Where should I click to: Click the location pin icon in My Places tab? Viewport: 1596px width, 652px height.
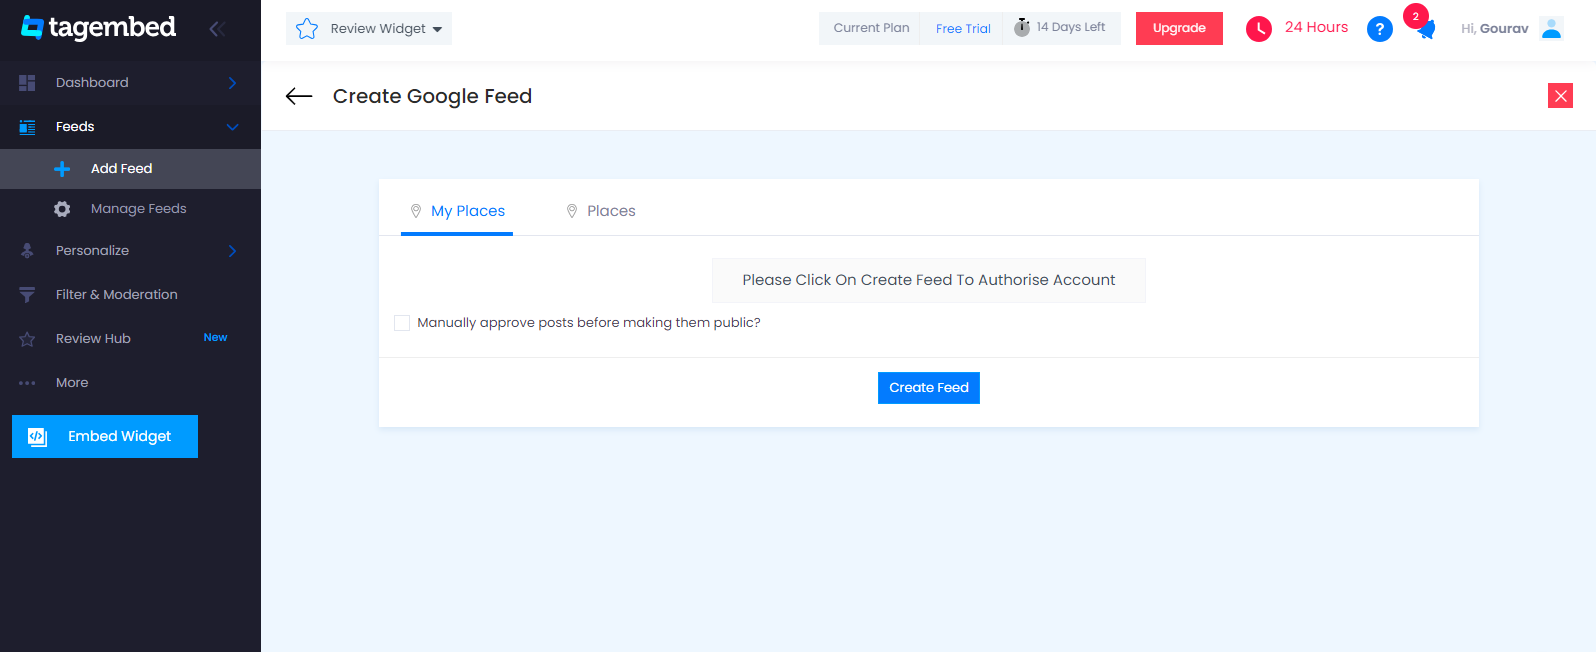pyautogui.click(x=416, y=211)
